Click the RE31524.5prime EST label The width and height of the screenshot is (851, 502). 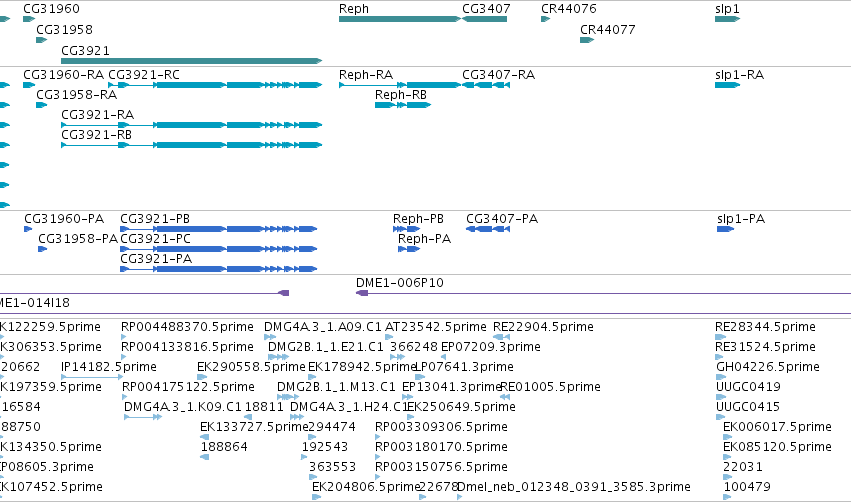pos(765,347)
